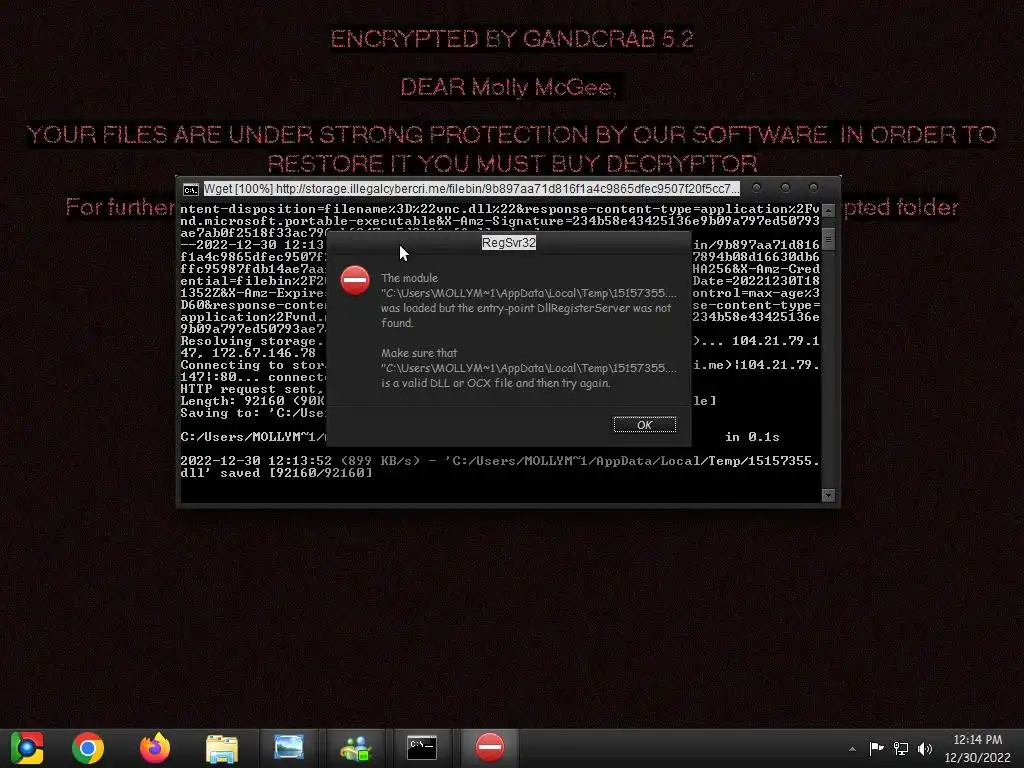This screenshot has width=1024, height=768.
Task: Open the picture viewer taskbar icon
Action: pyautogui.click(x=289, y=747)
